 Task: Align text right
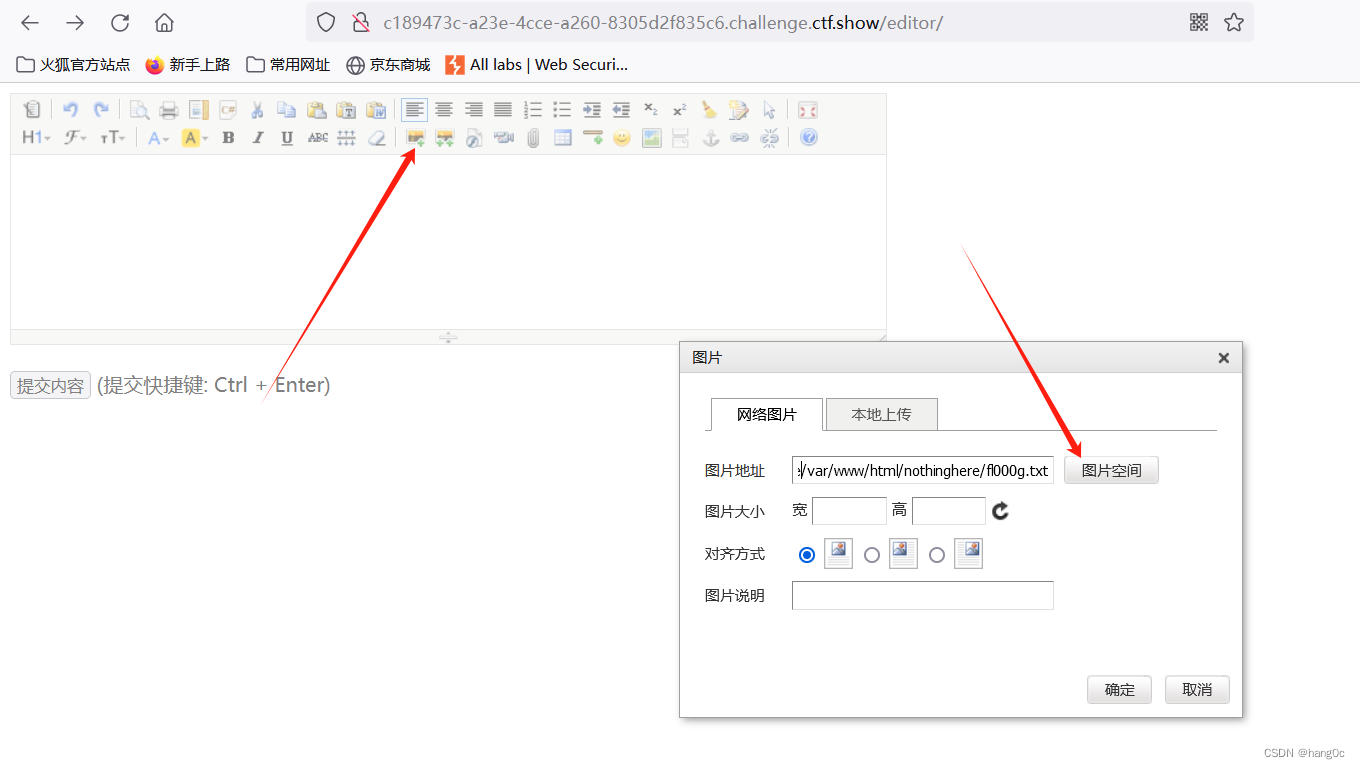click(473, 110)
